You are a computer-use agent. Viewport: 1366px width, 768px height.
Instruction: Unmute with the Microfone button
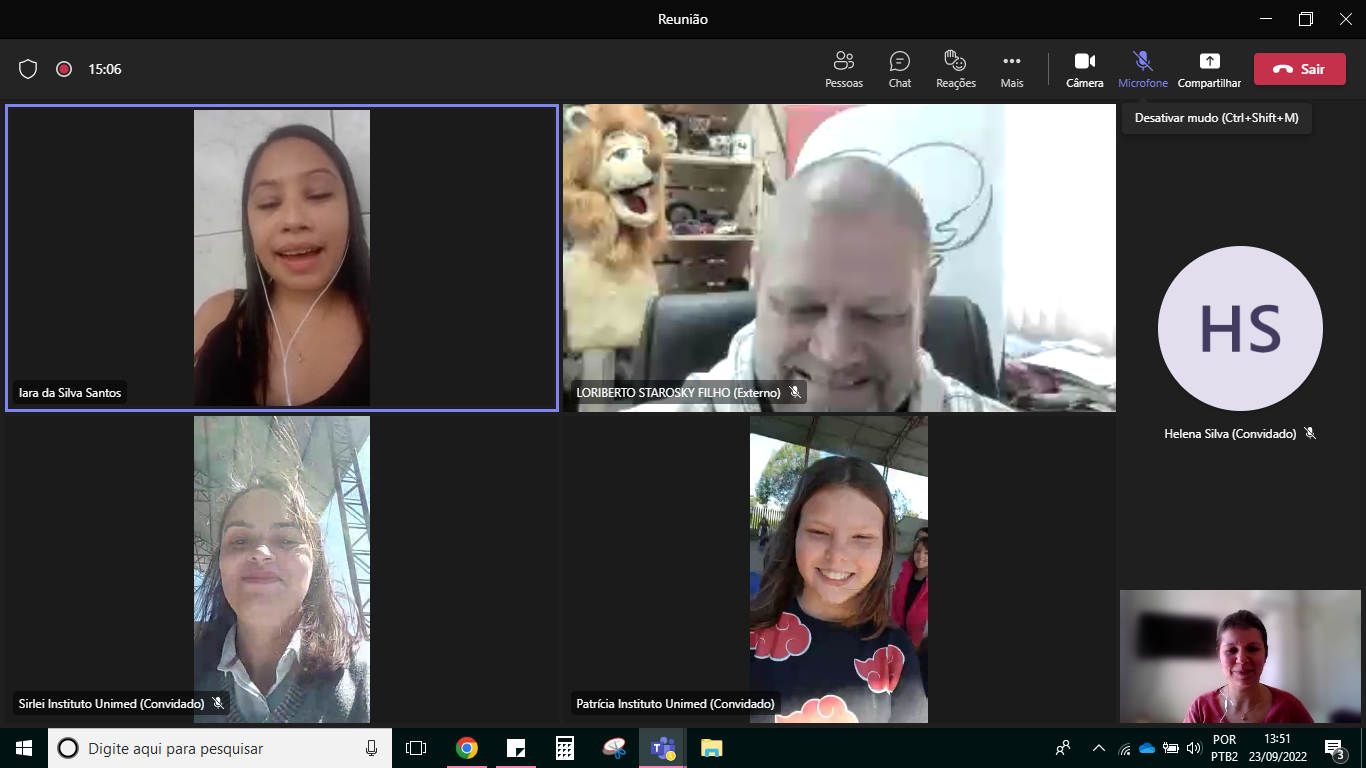tap(1143, 69)
